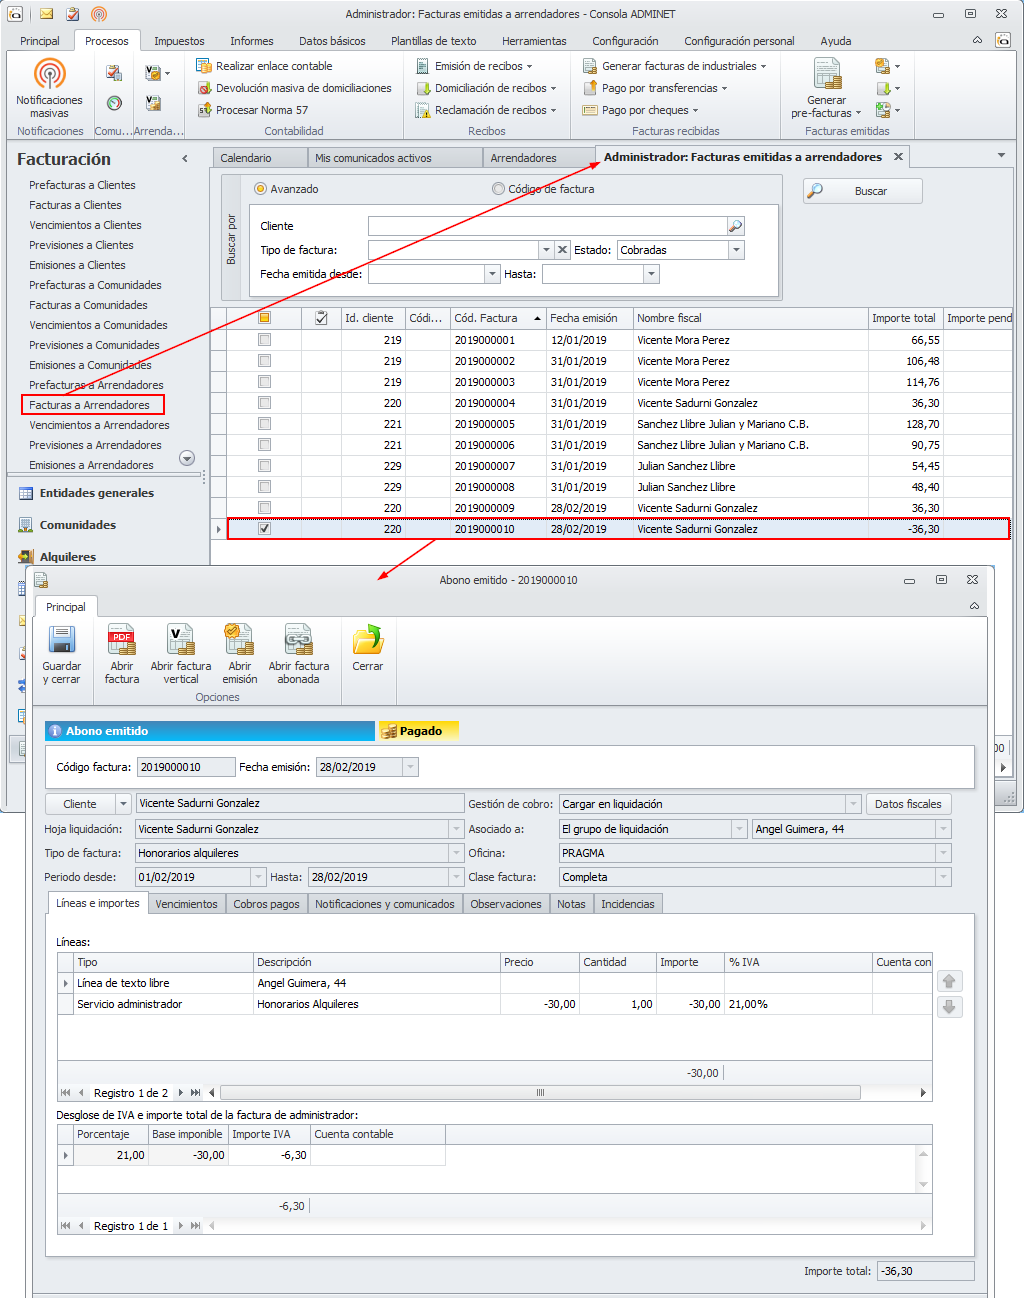
Task: Check row for invoice 2019000007
Action: [x=264, y=466]
